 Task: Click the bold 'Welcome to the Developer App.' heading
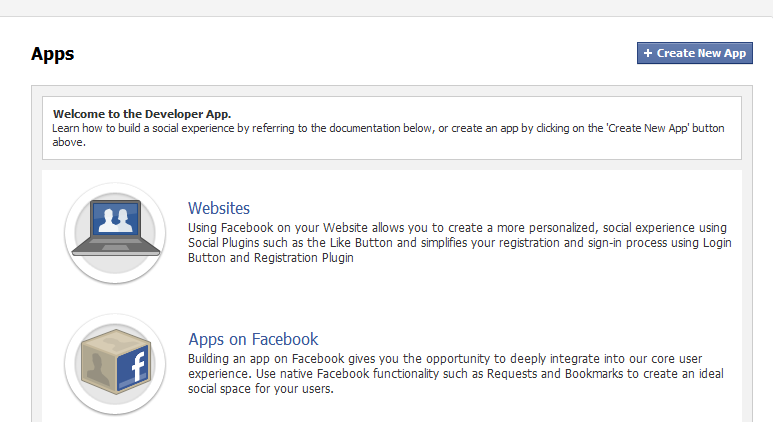pyautogui.click(x=142, y=114)
